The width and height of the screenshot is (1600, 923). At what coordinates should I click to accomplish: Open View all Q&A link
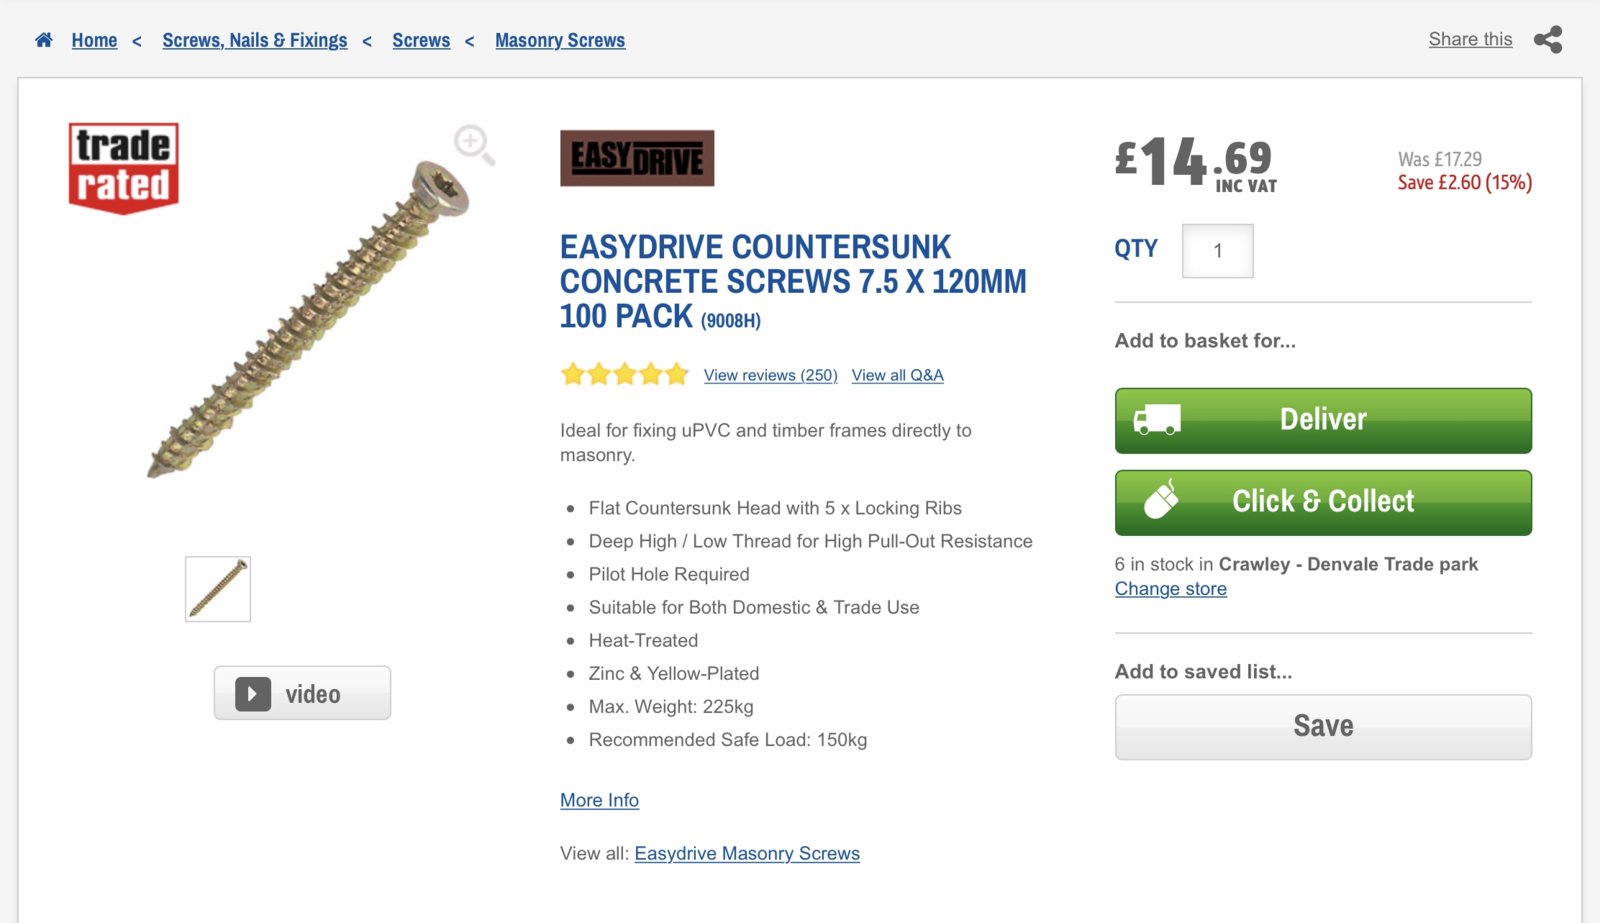tap(897, 375)
